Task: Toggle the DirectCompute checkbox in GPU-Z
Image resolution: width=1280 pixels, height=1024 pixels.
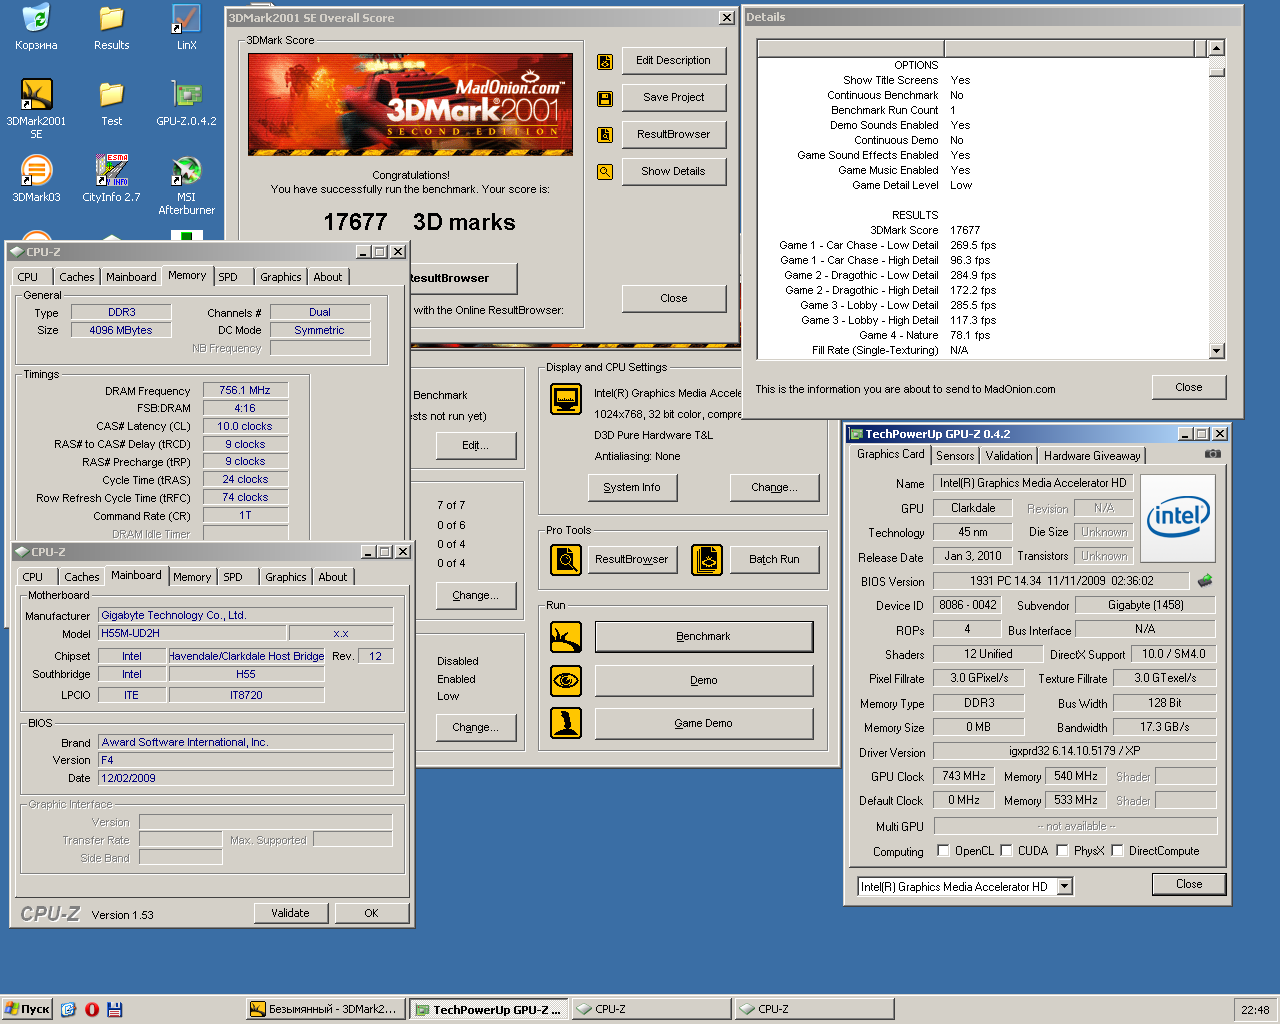Action: pyautogui.click(x=1117, y=851)
